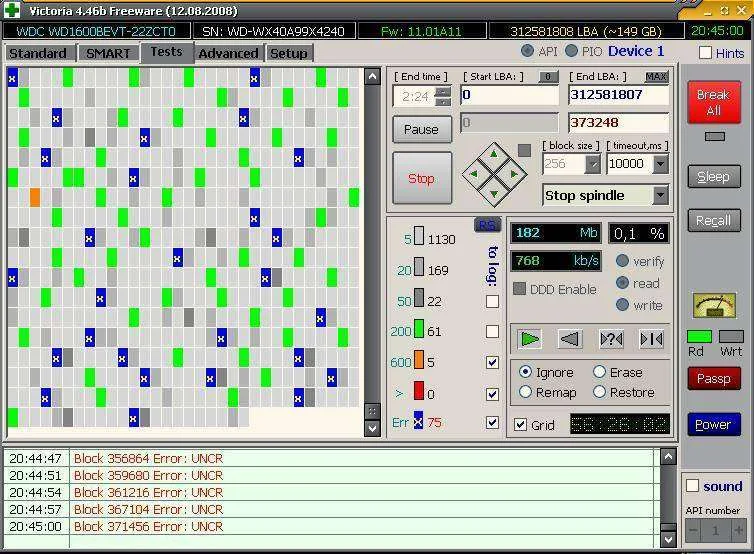The width and height of the screenshot is (754, 554).
Task: Select the random seek test button
Action: pos(611,339)
